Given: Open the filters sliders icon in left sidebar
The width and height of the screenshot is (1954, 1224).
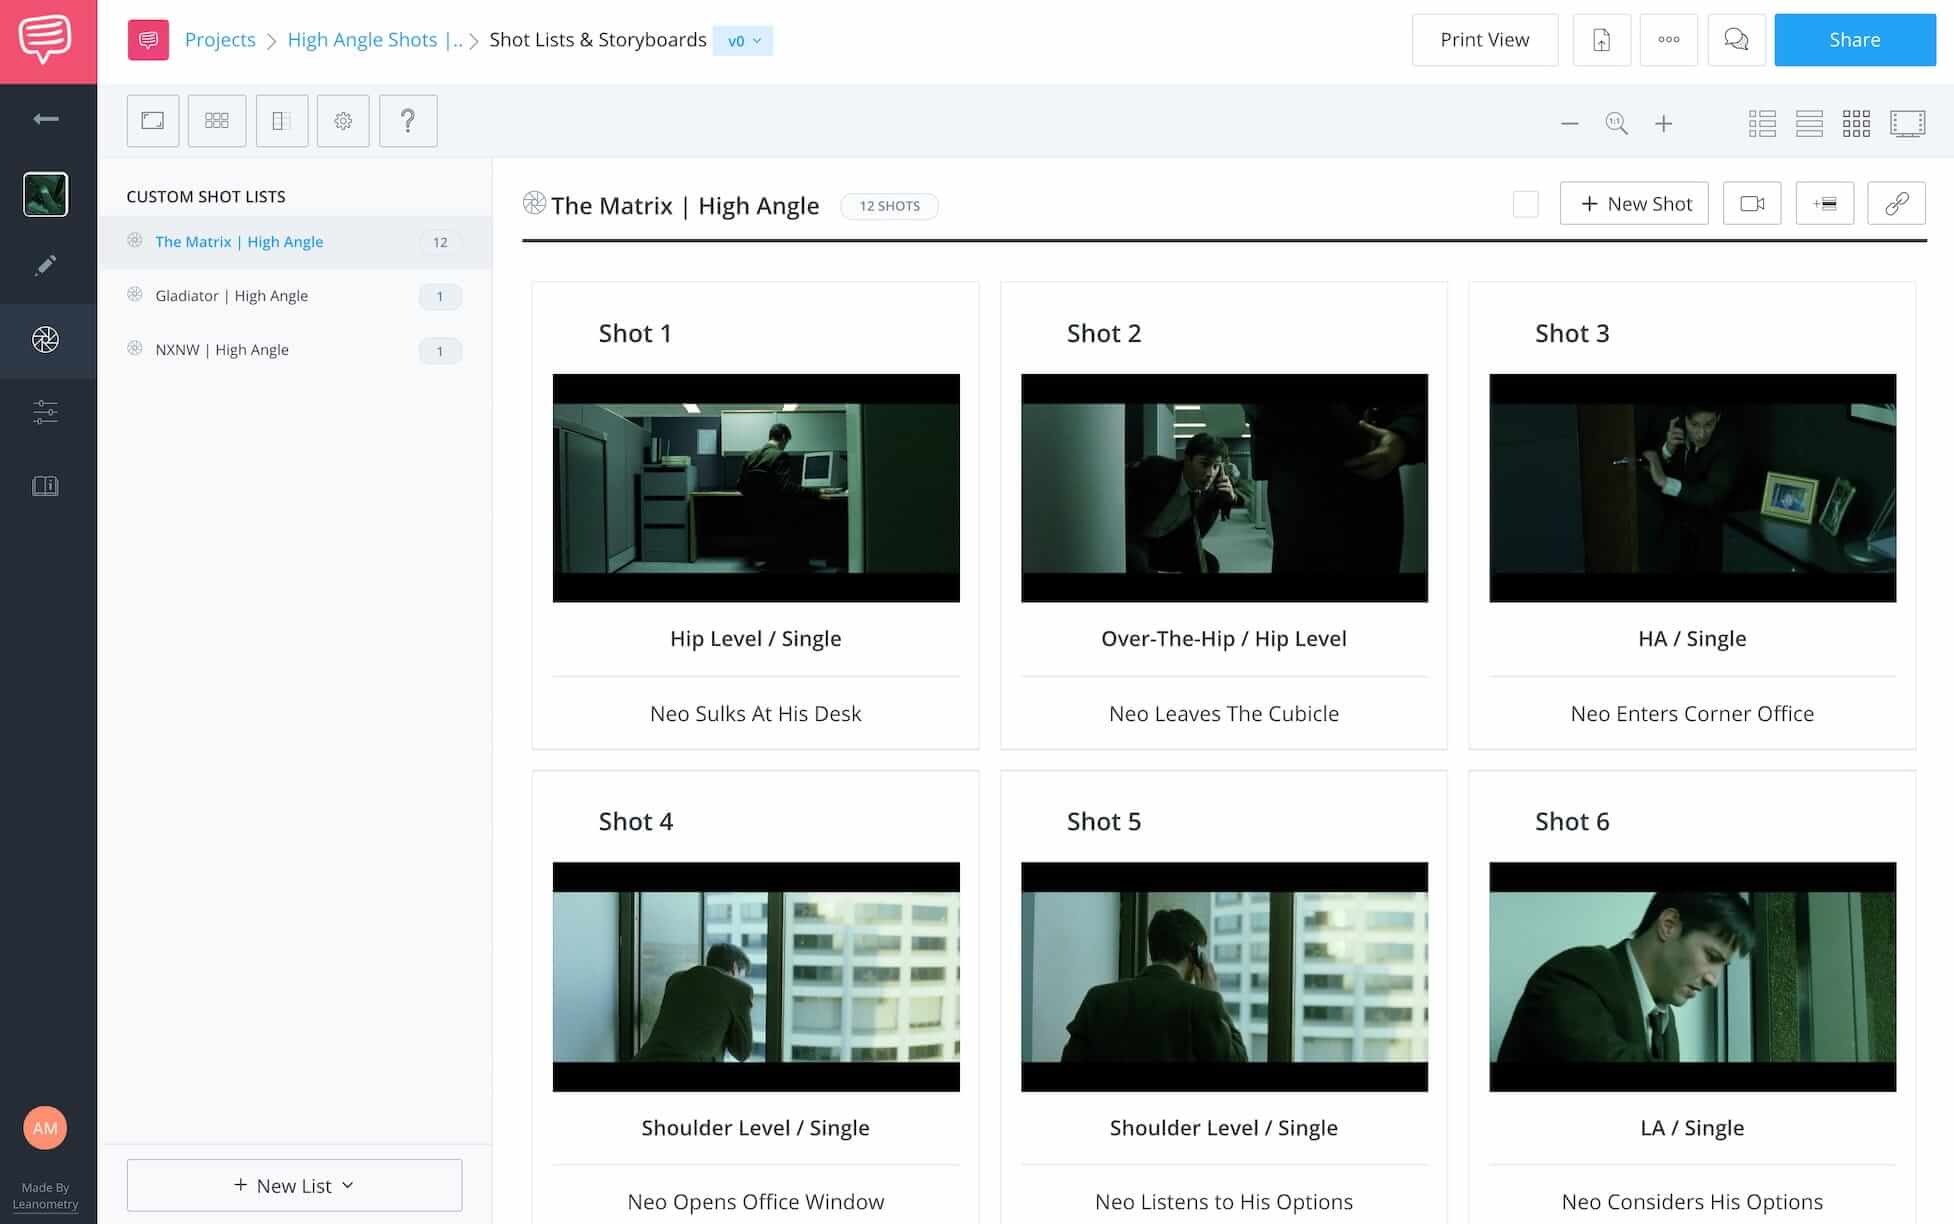Looking at the screenshot, I should 46,412.
